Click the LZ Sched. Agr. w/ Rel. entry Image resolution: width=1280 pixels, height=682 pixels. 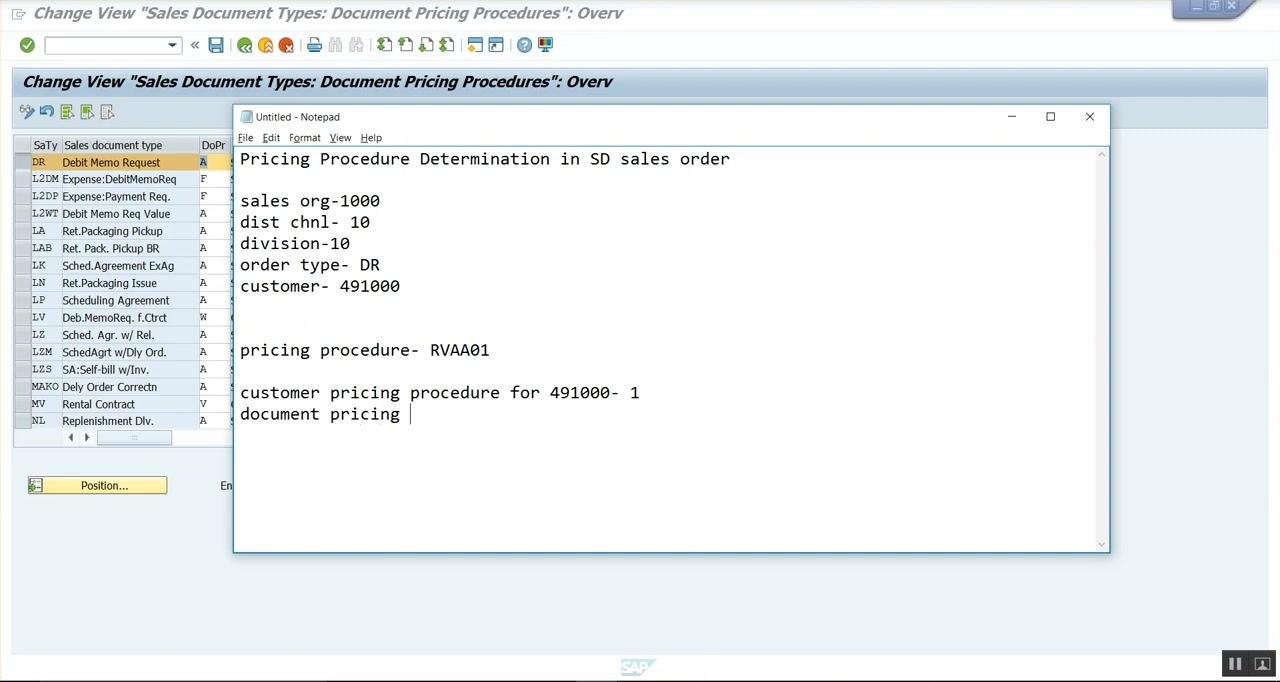(114, 335)
